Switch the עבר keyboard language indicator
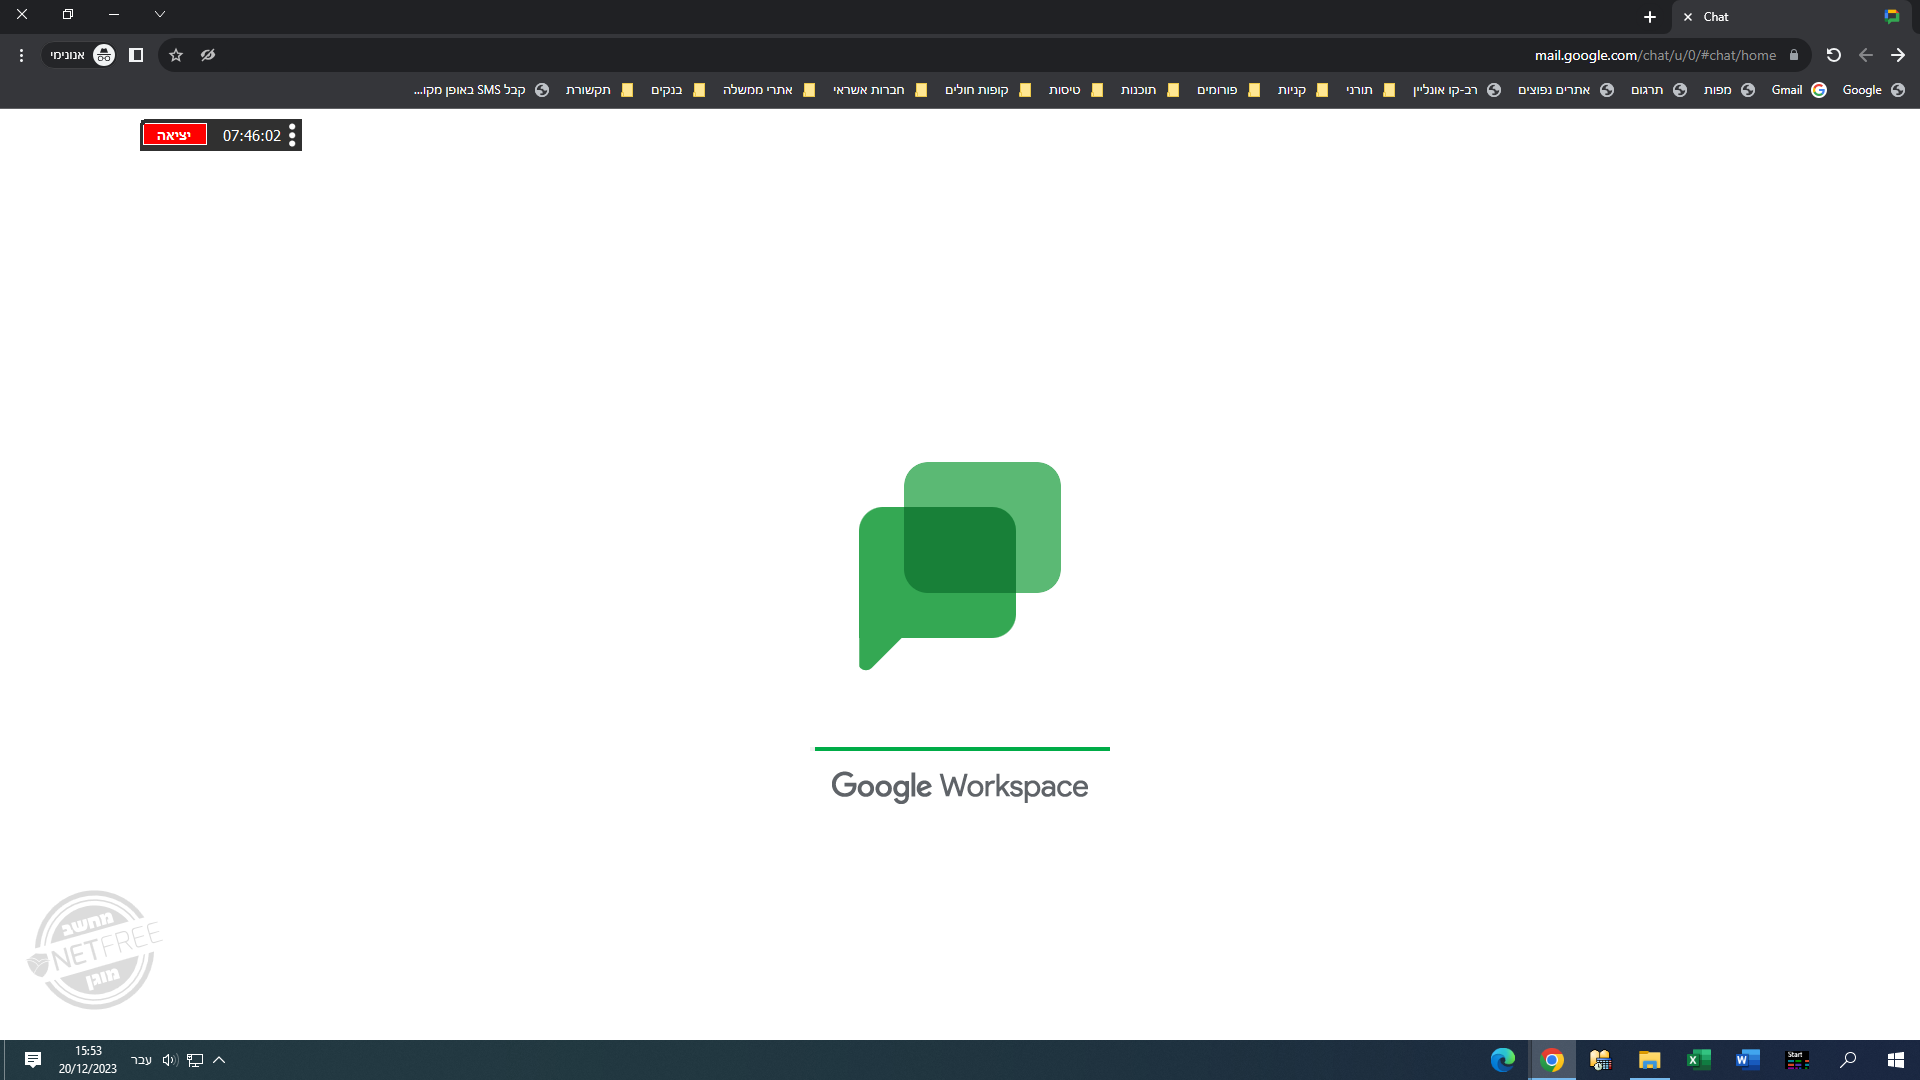 (x=142, y=1060)
